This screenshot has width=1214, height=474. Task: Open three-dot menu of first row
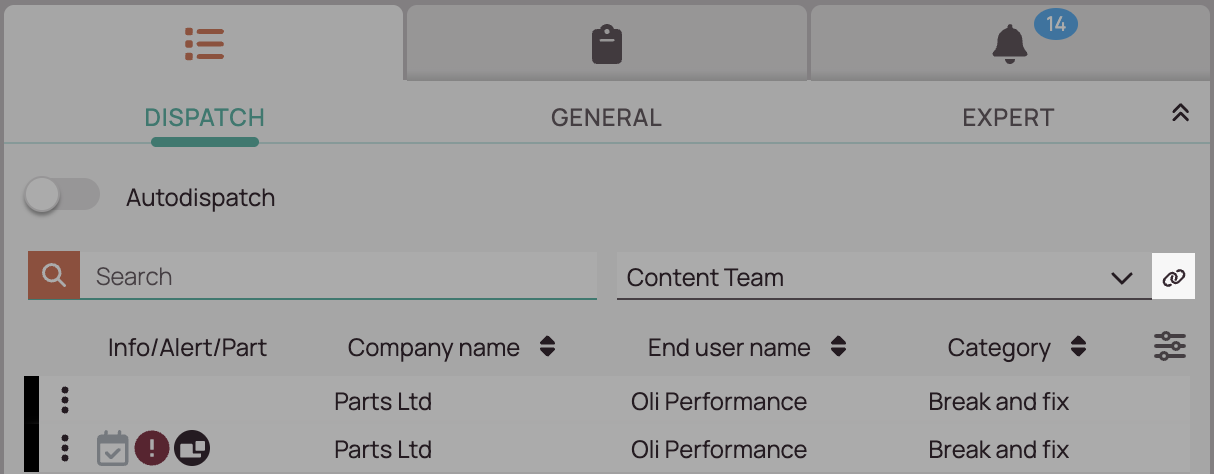[65, 400]
